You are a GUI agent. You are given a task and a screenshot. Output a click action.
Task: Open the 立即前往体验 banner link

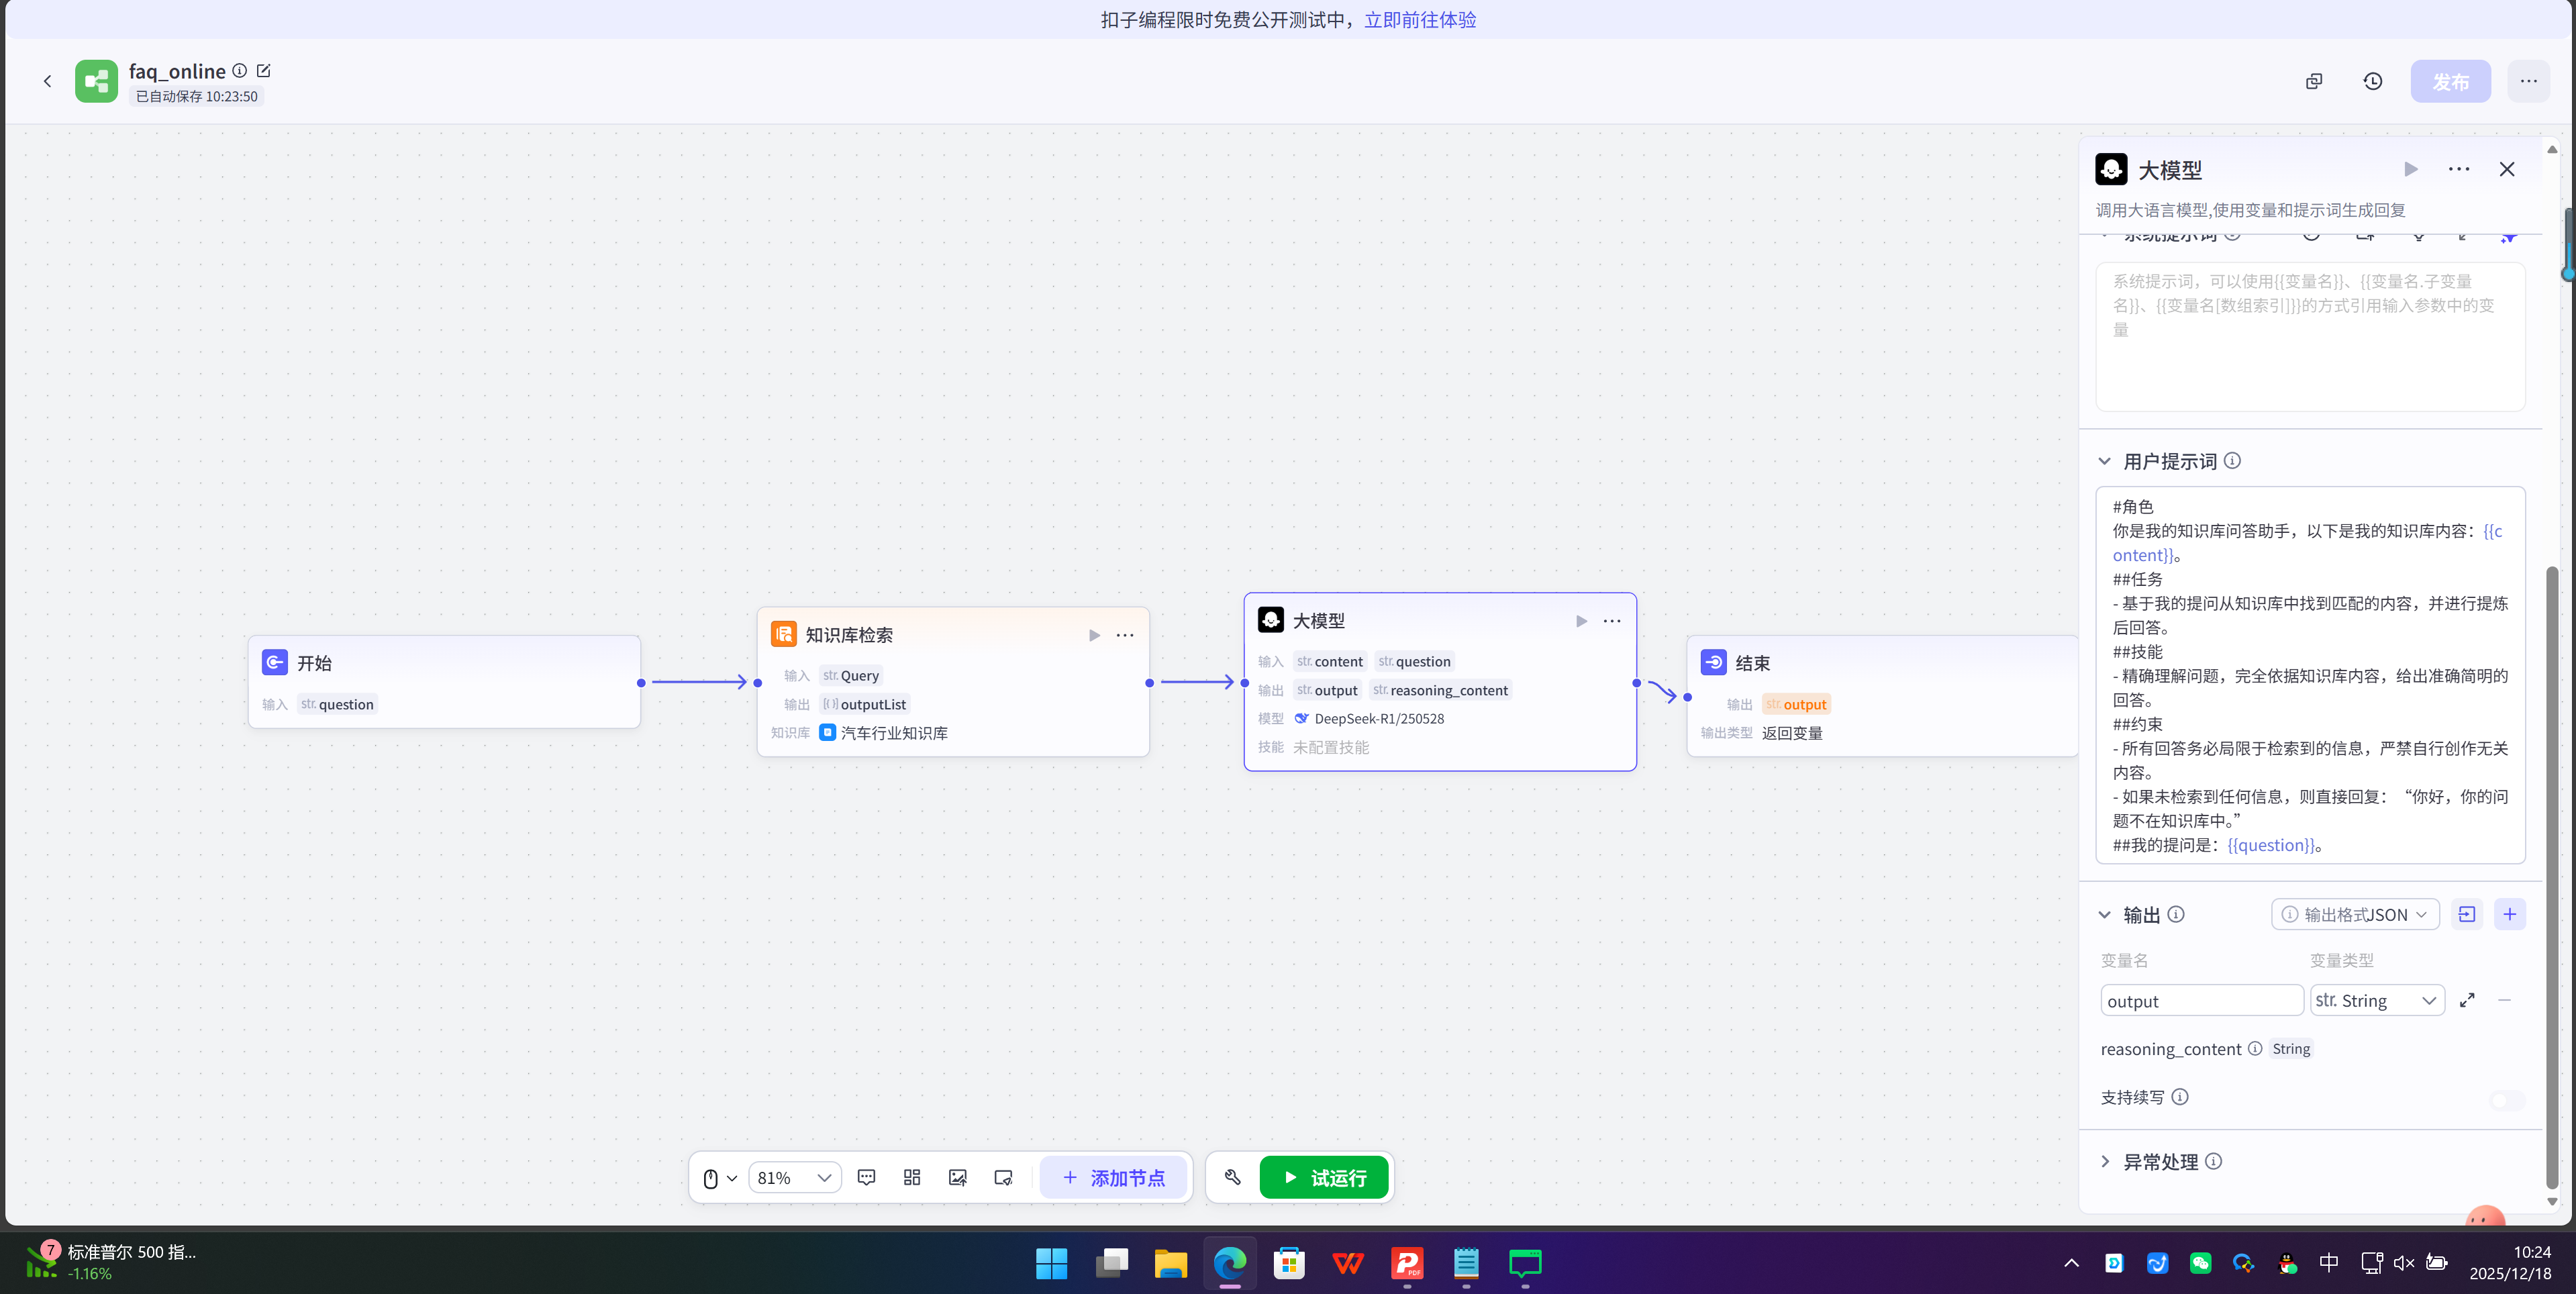(1419, 19)
